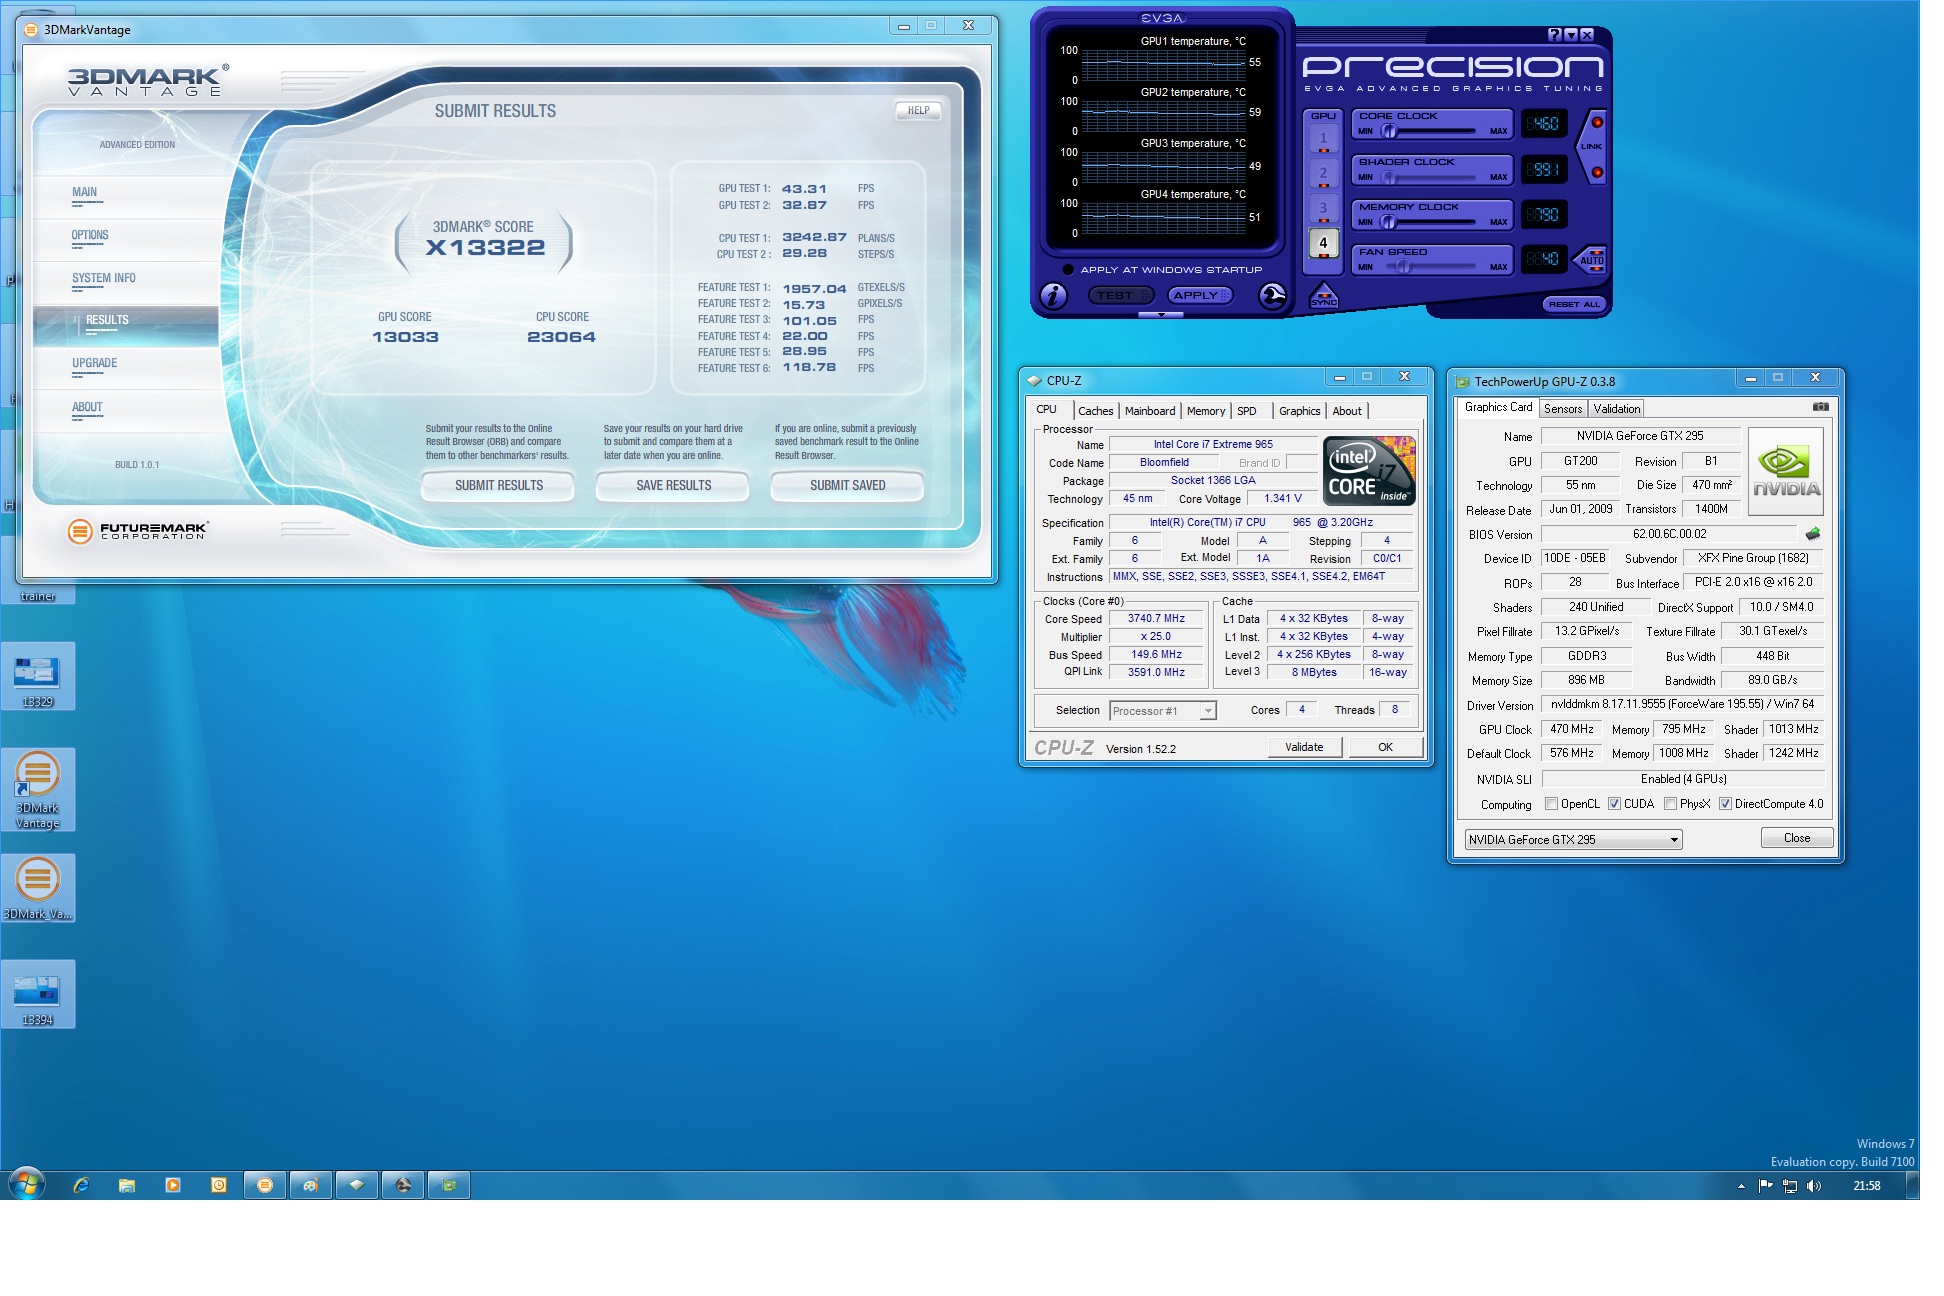Switch to Memory tab in CPU-Z
The image size is (1944, 1296).
click(x=1206, y=411)
